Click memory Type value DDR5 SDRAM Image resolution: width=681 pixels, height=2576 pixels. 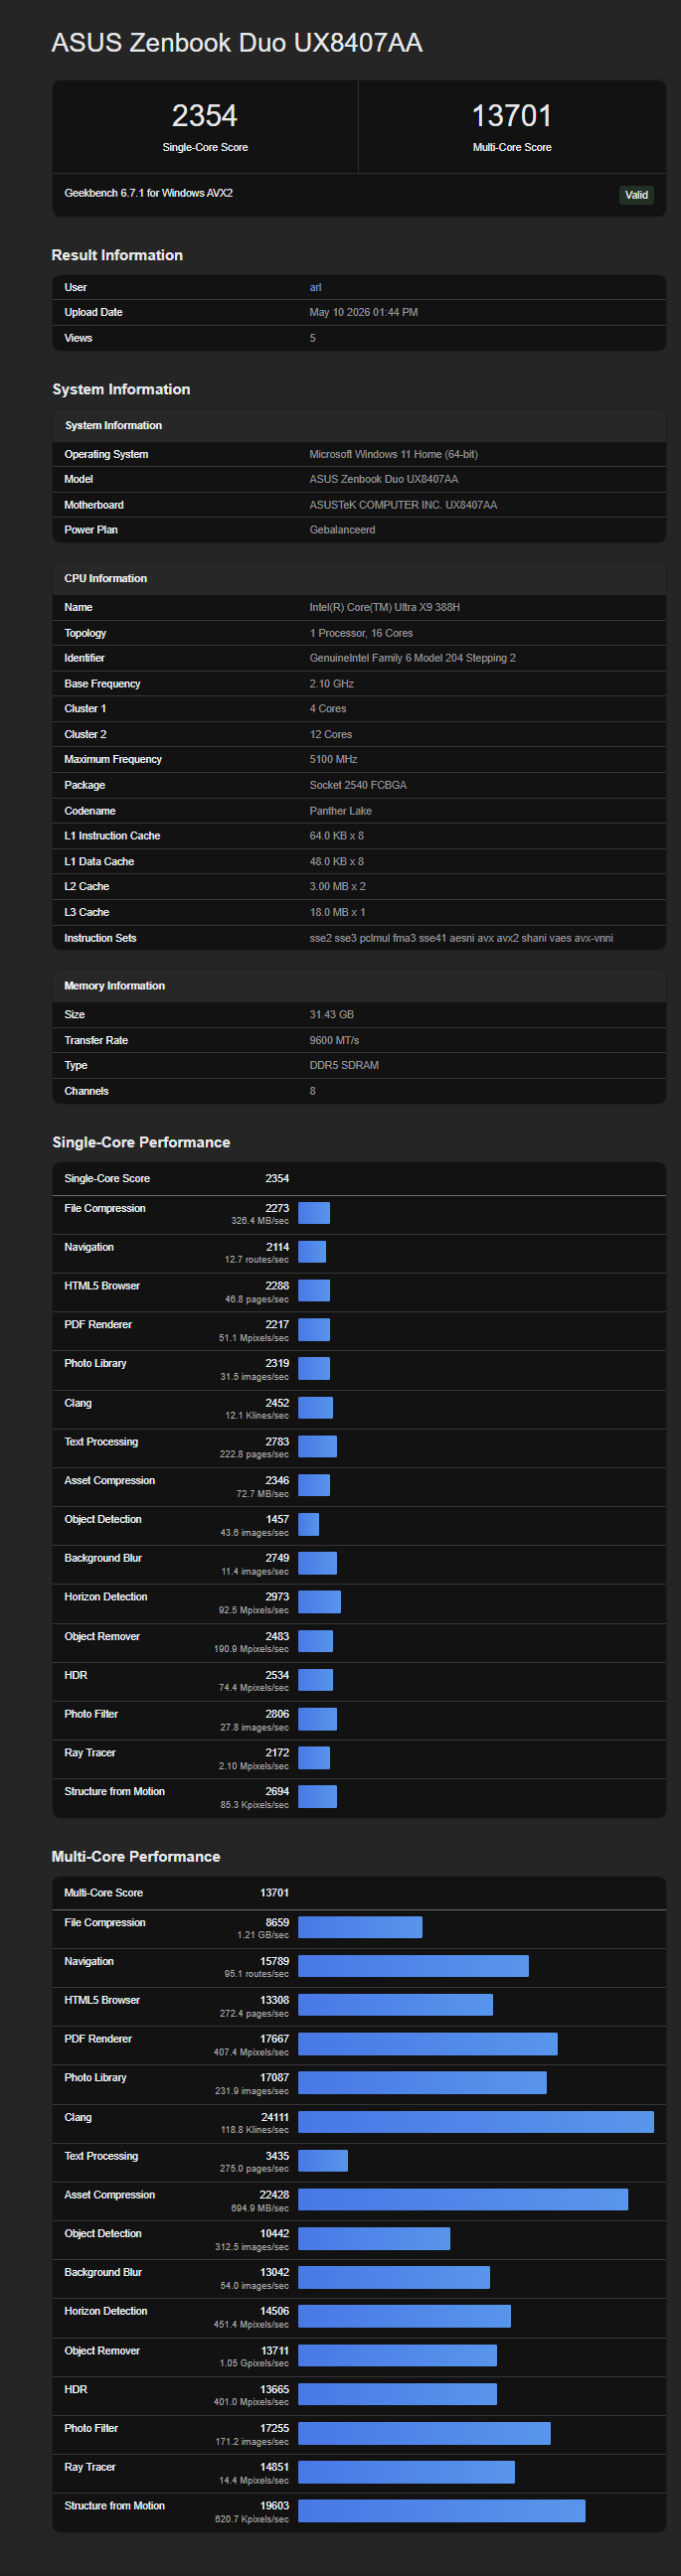click(x=344, y=1065)
